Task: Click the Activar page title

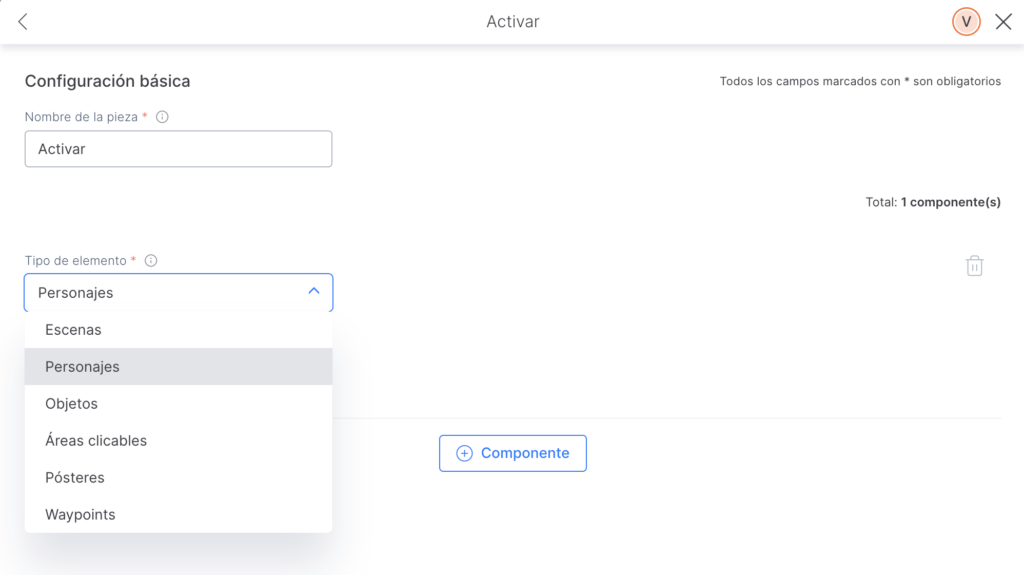Action: [513, 22]
